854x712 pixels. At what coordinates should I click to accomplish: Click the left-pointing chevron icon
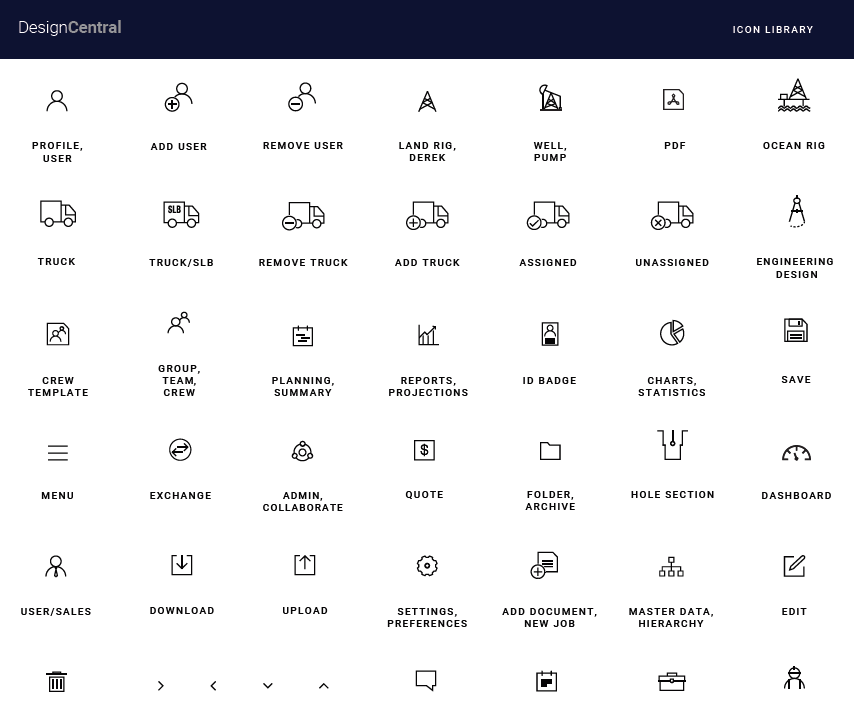(x=214, y=686)
